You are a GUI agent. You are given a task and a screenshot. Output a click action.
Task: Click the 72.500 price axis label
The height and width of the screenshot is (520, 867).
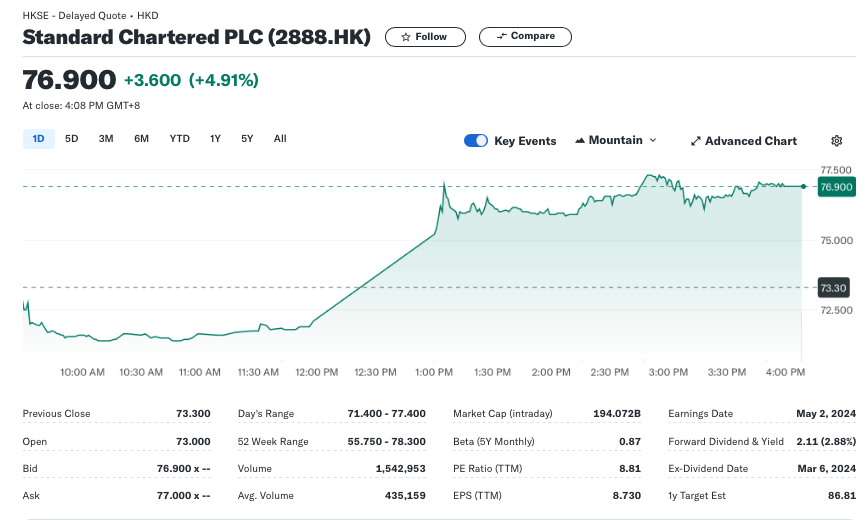(836, 310)
